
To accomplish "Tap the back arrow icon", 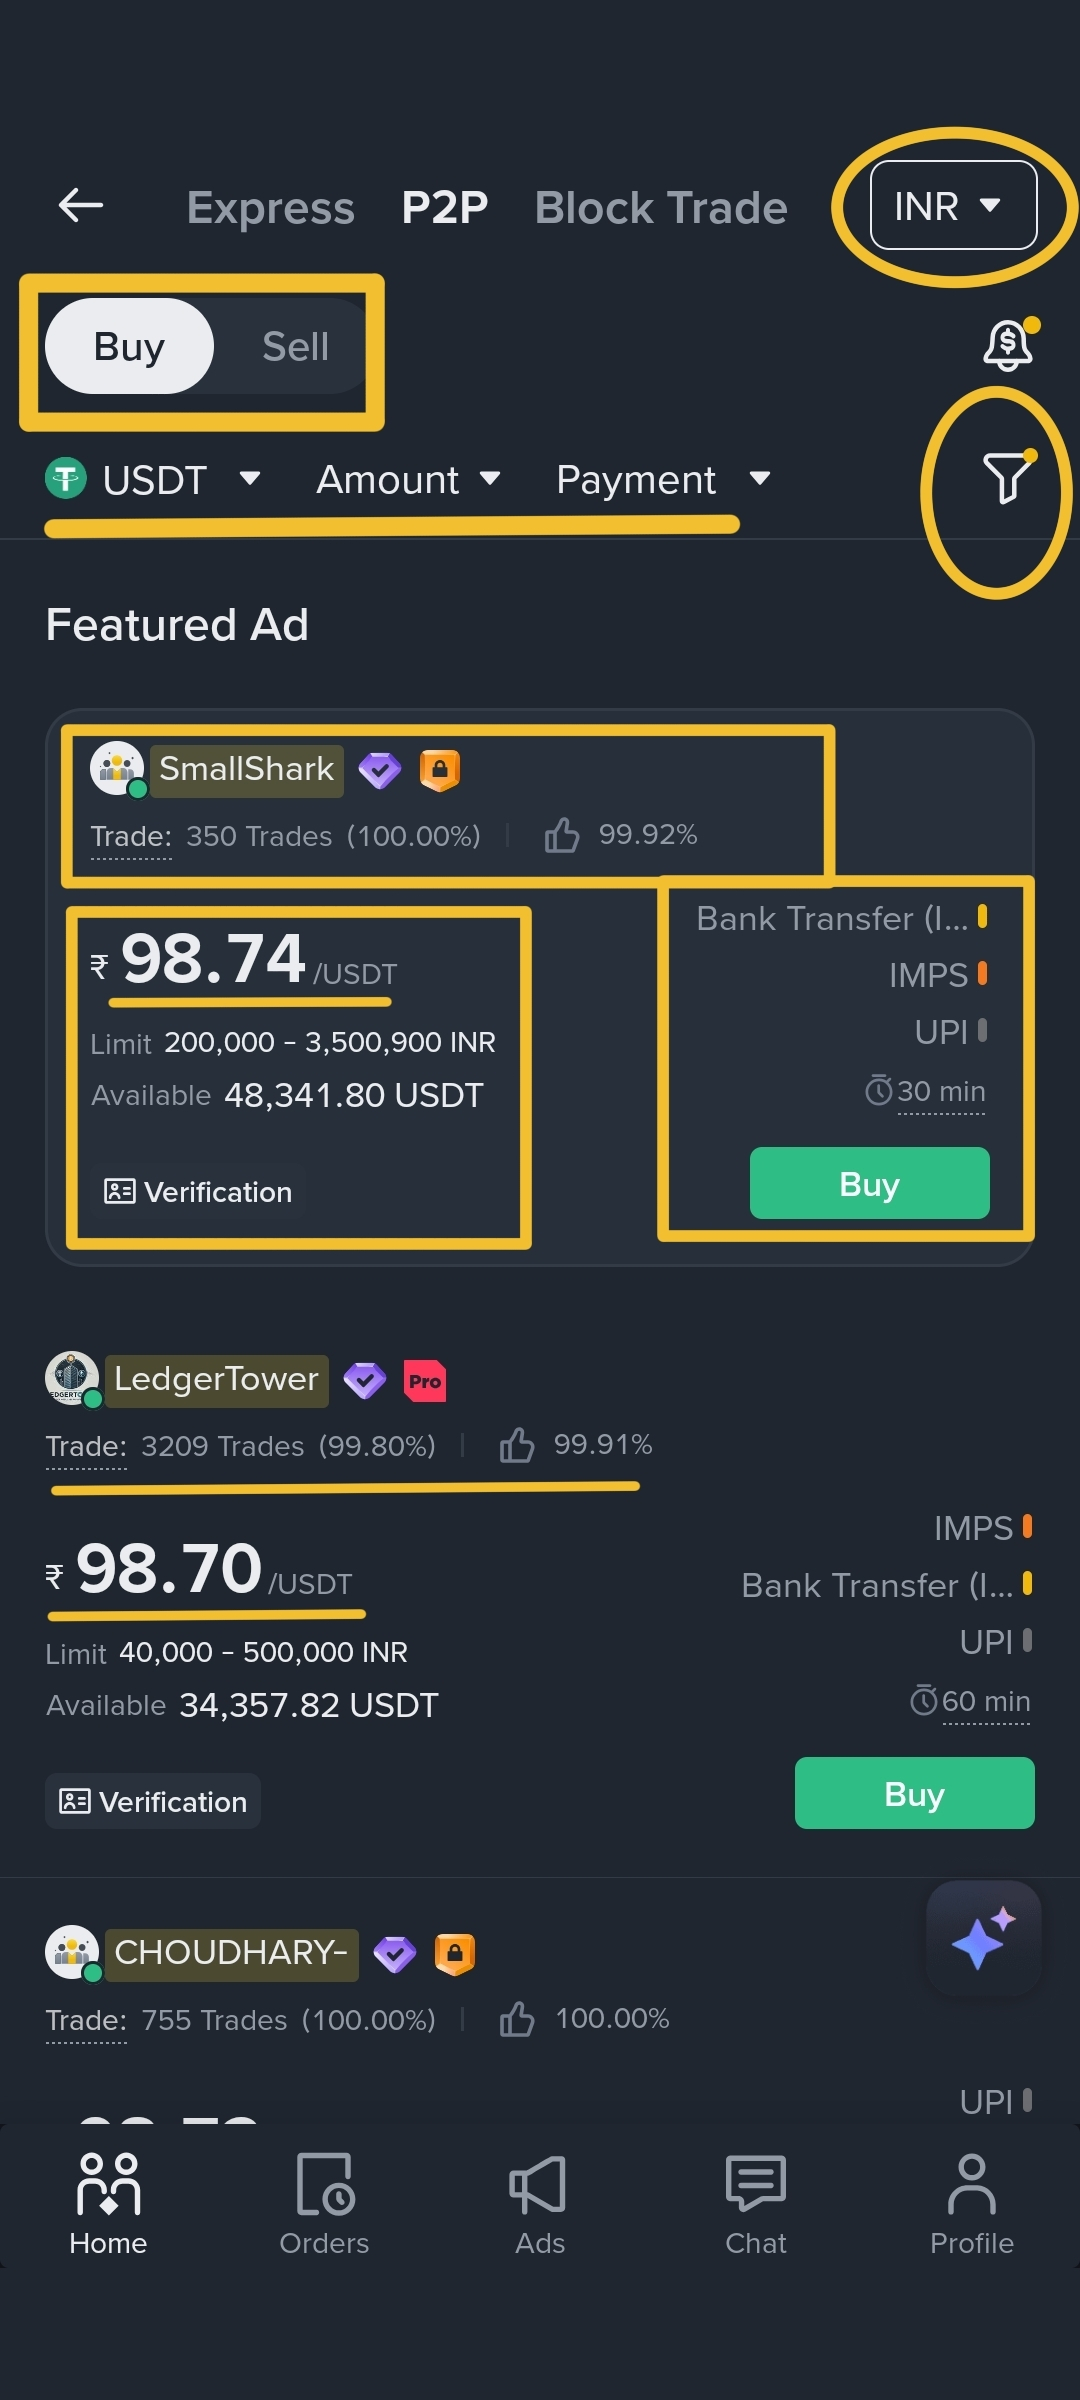I will pos(81,206).
